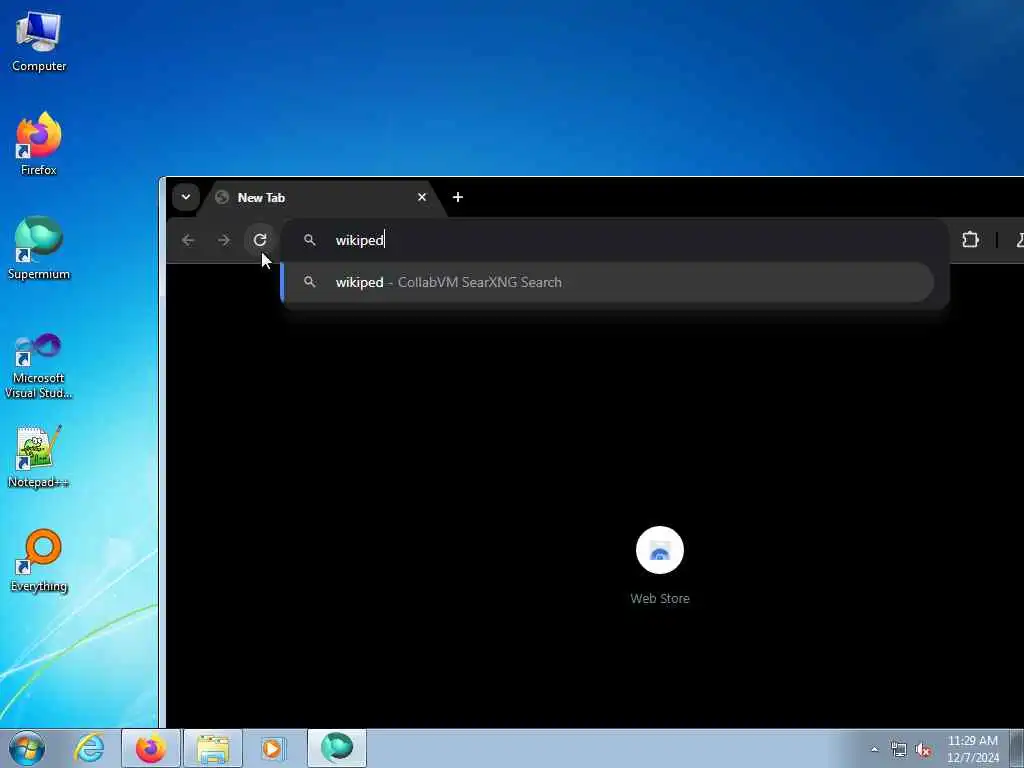This screenshot has height=768, width=1024.
Task: Open Internet Explorer from the taskbar
Action: click(89, 748)
